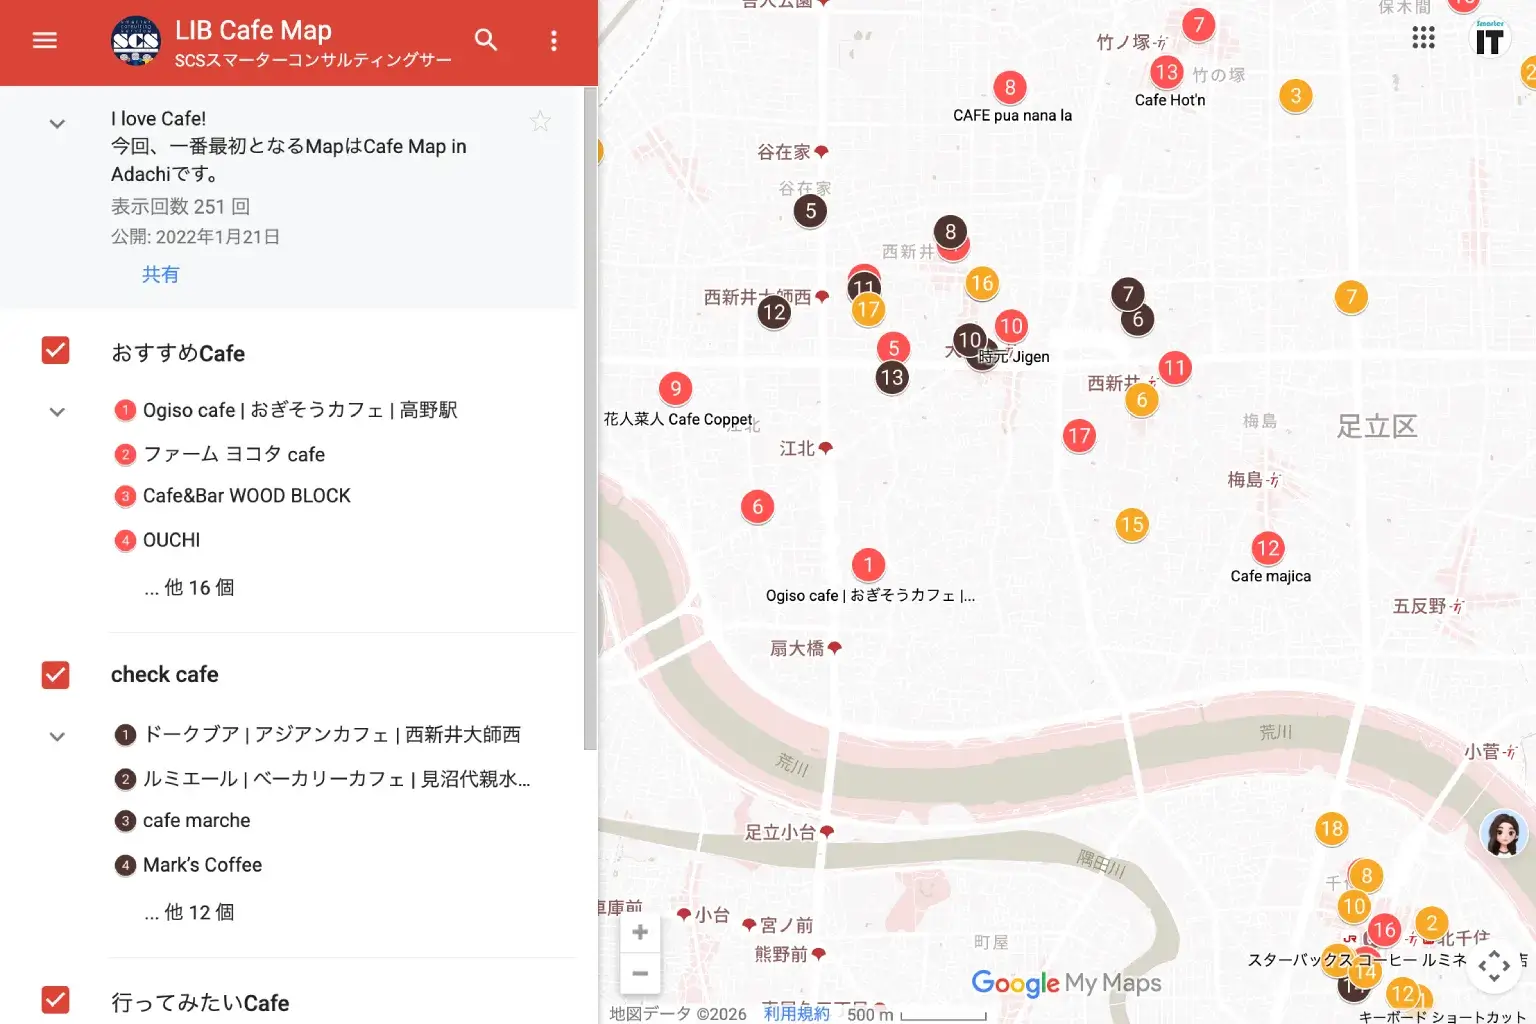Collapse the おすすめCafe item list

[56, 411]
